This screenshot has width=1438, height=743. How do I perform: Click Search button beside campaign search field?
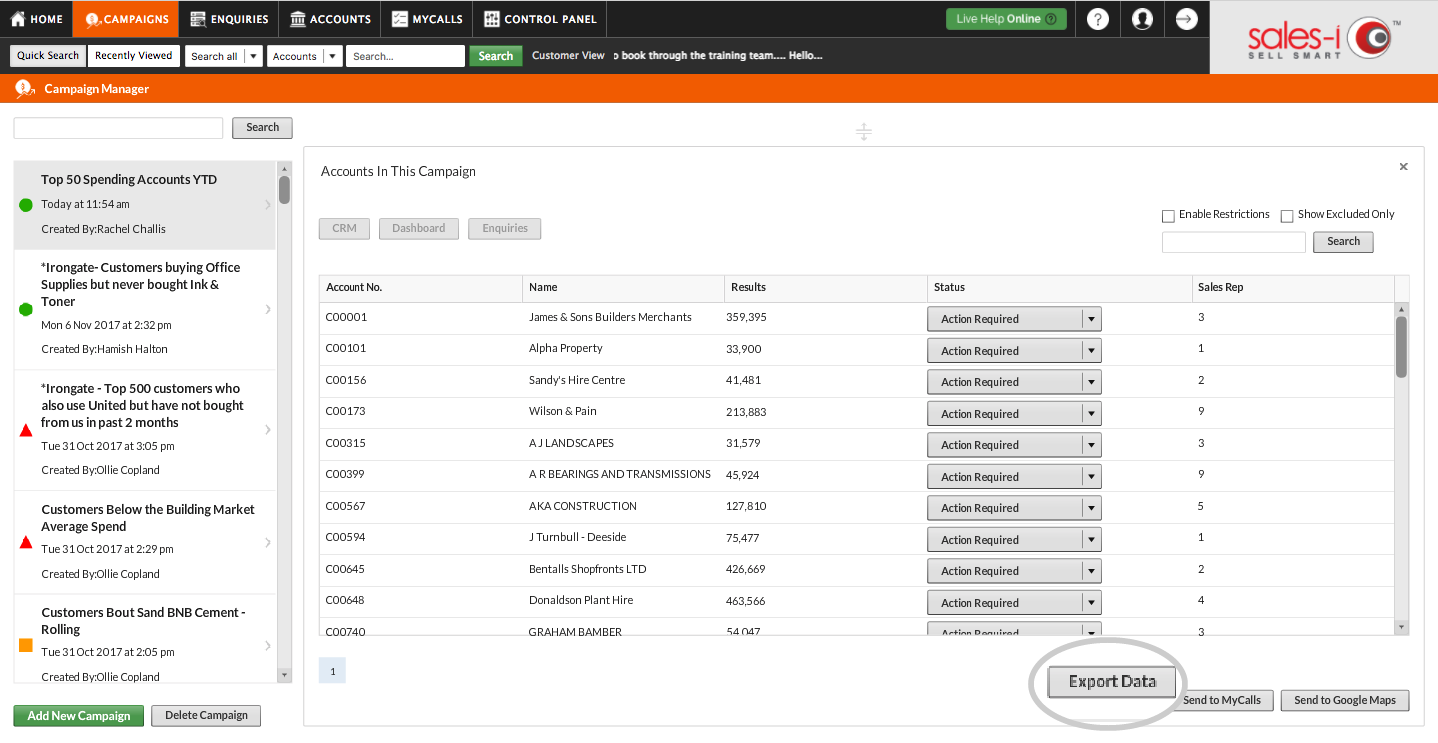coord(262,128)
